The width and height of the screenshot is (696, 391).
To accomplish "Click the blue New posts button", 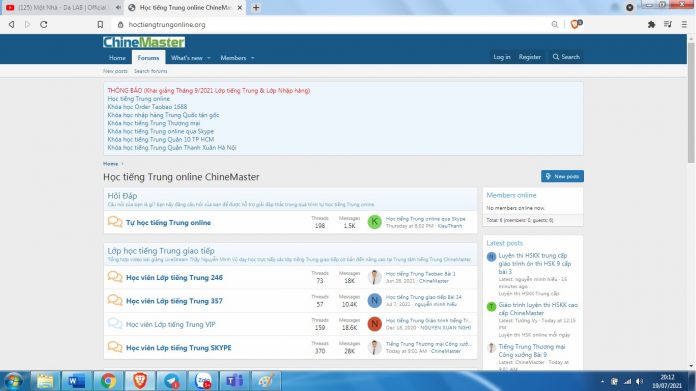I will [x=562, y=176].
